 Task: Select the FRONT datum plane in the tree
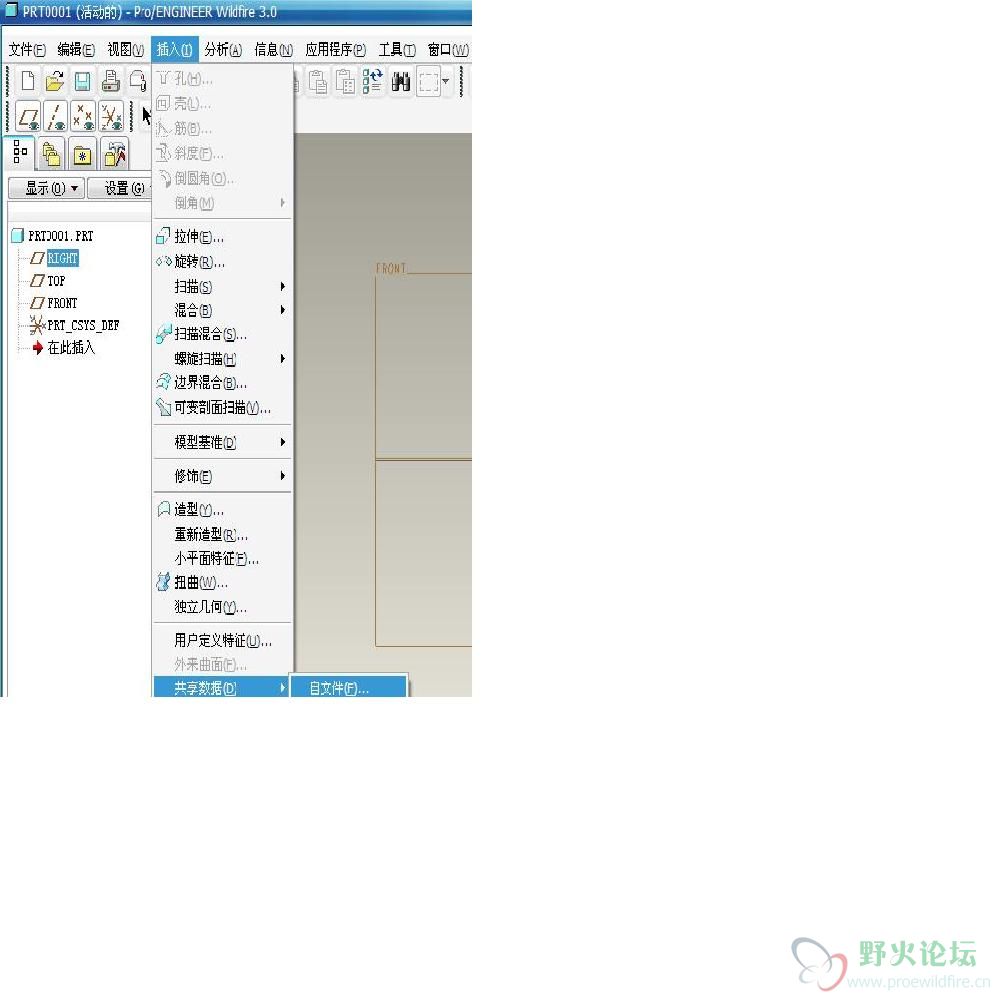[54, 303]
